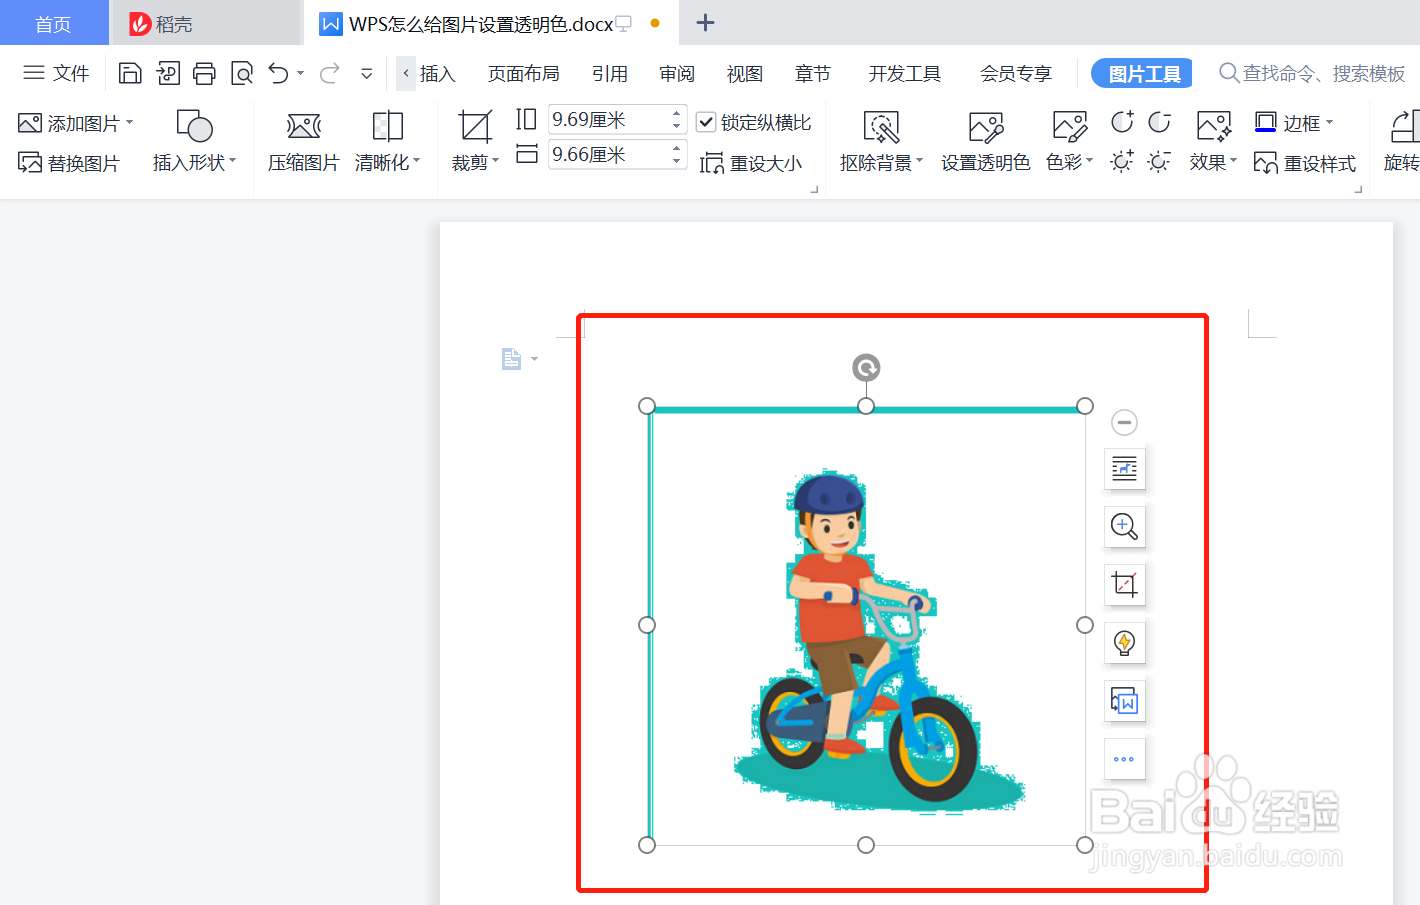Click the Effects (效果) icon
The height and width of the screenshot is (905, 1420).
click(1213, 127)
